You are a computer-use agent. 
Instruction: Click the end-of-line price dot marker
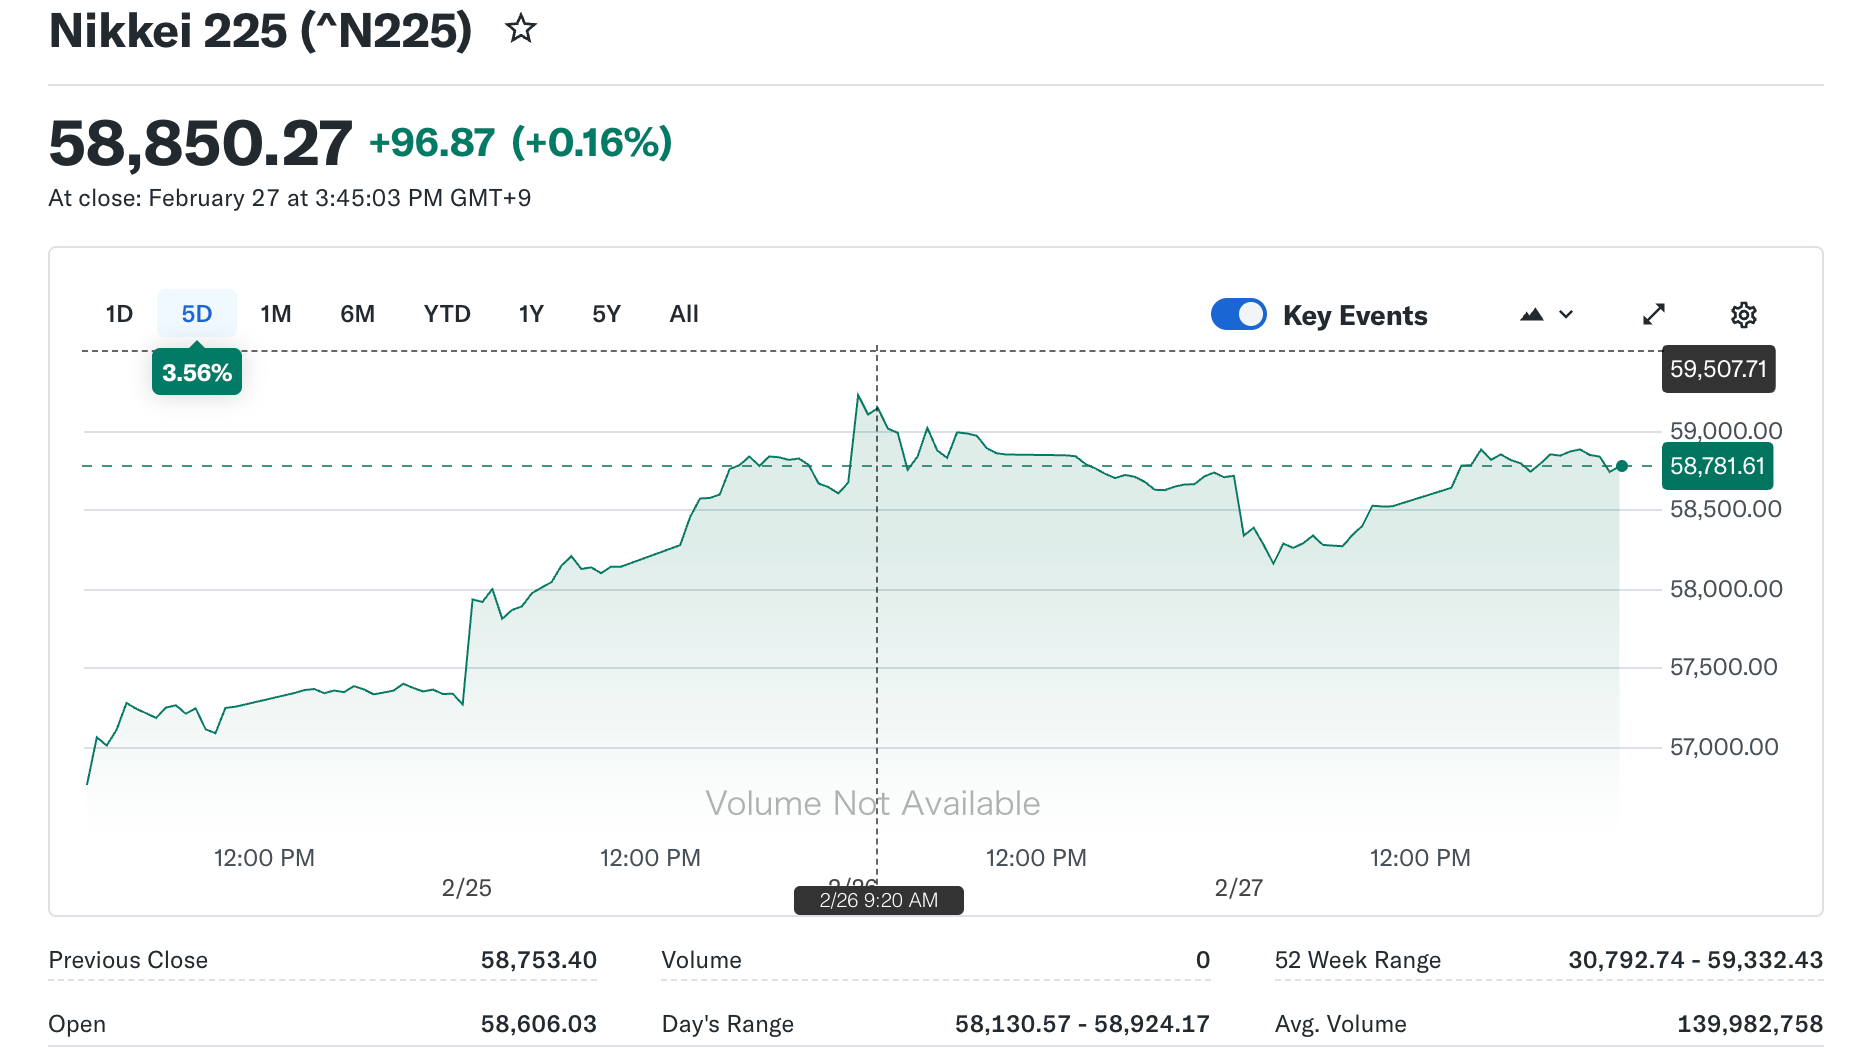pos(1622,466)
